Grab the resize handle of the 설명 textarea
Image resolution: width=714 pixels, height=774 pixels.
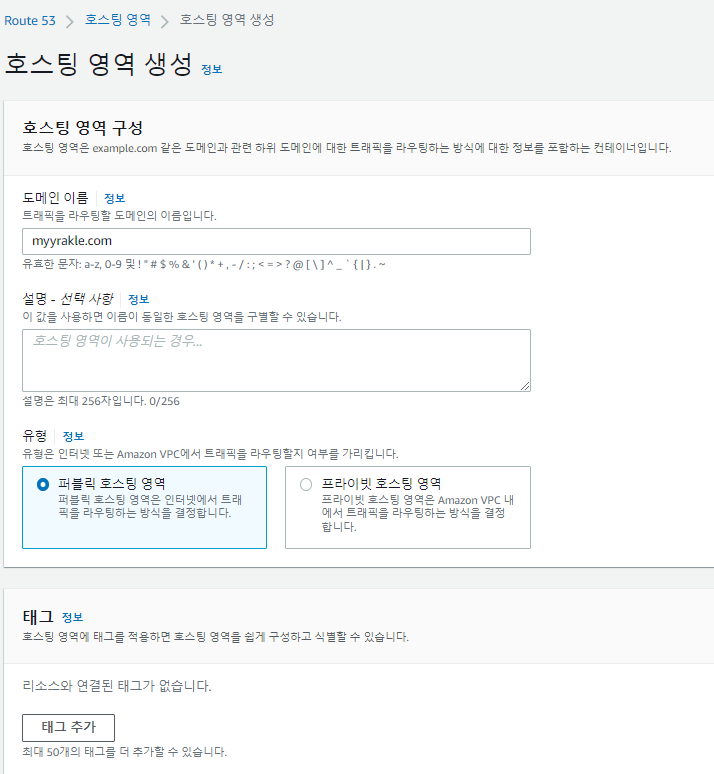(525, 385)
